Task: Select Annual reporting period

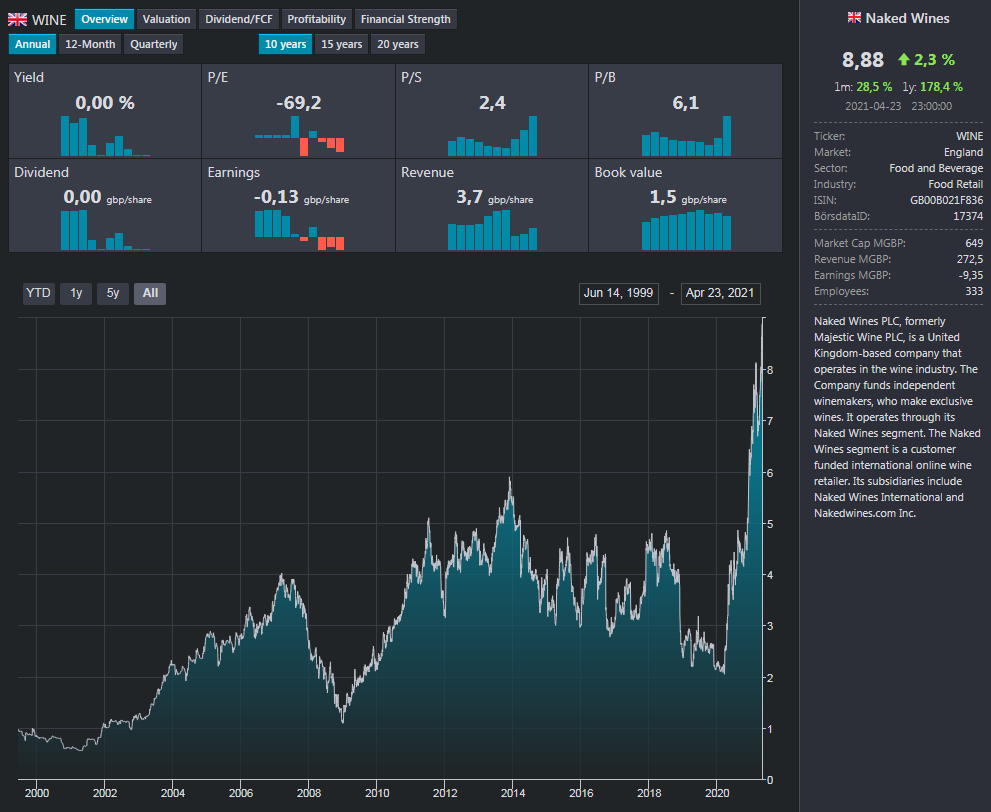Action: point(32,44)
